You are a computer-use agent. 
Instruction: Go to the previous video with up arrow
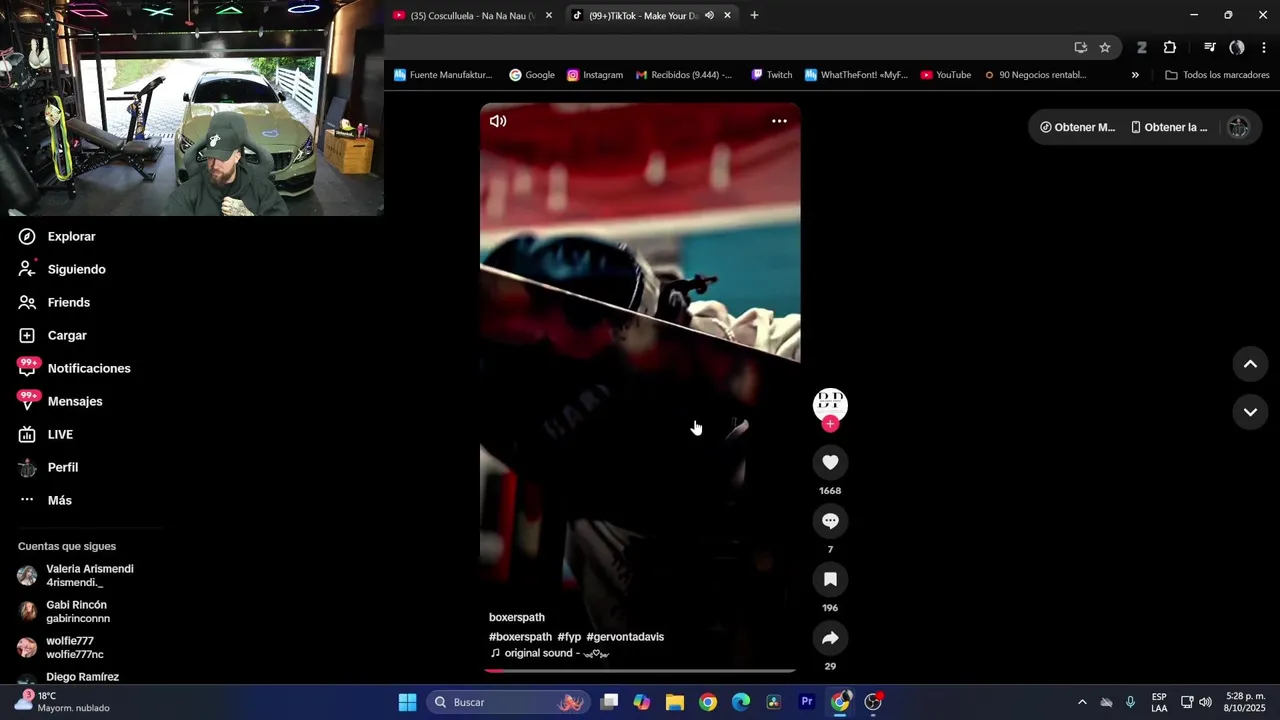coord(1250,364)
